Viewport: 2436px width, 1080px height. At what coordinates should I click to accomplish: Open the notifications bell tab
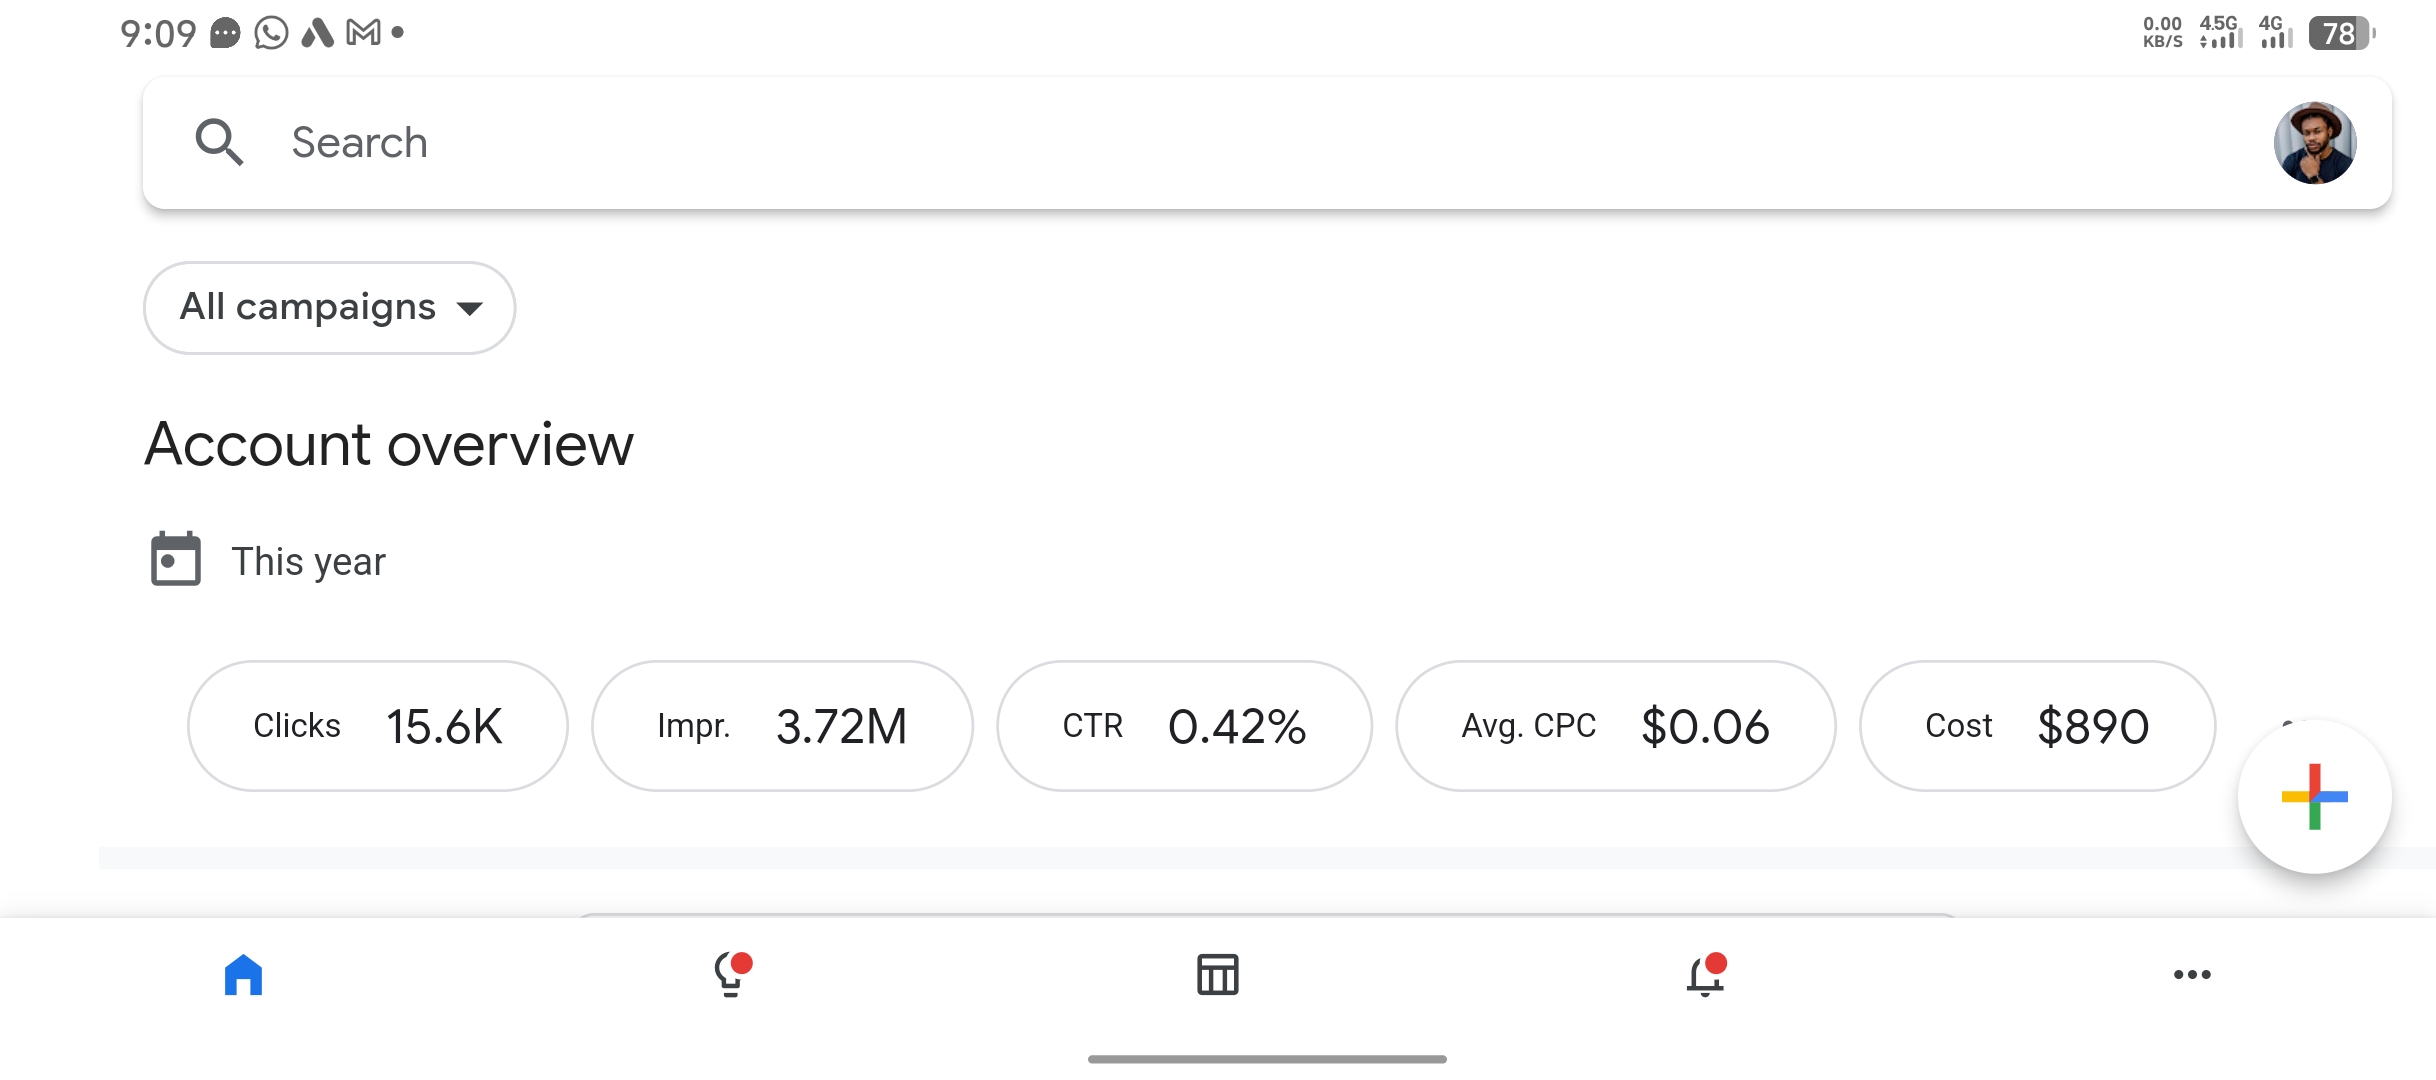[1705, 975]
